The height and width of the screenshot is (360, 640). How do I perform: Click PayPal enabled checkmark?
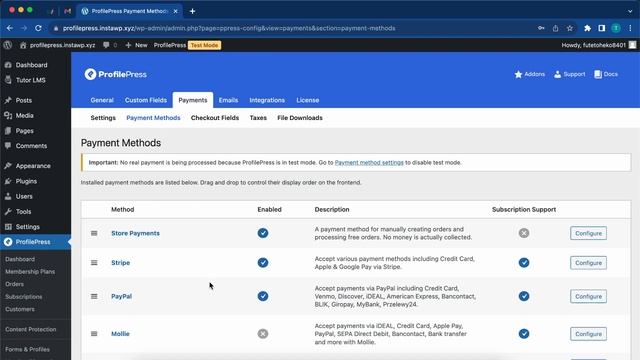tap(263, 296)
